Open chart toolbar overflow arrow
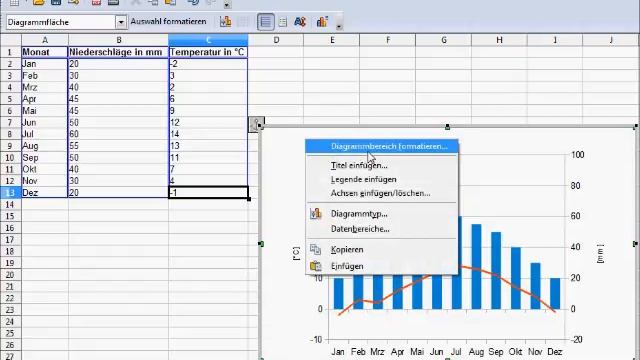640x360 pixels. pos(339,26)
